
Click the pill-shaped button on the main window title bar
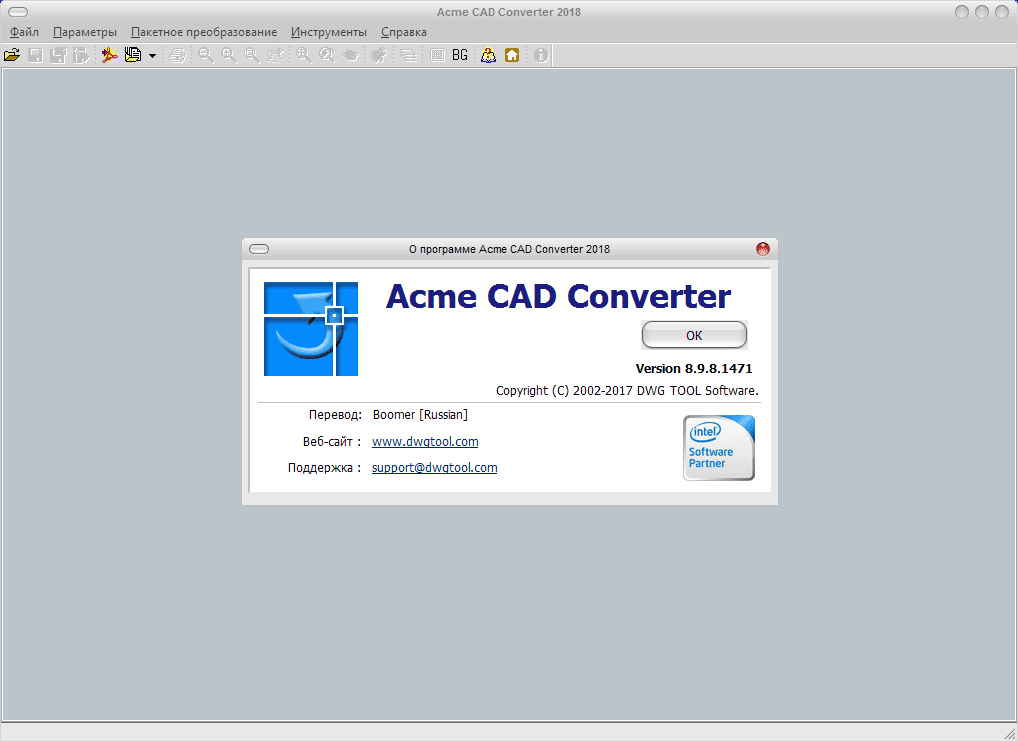[x=18, y=12]
